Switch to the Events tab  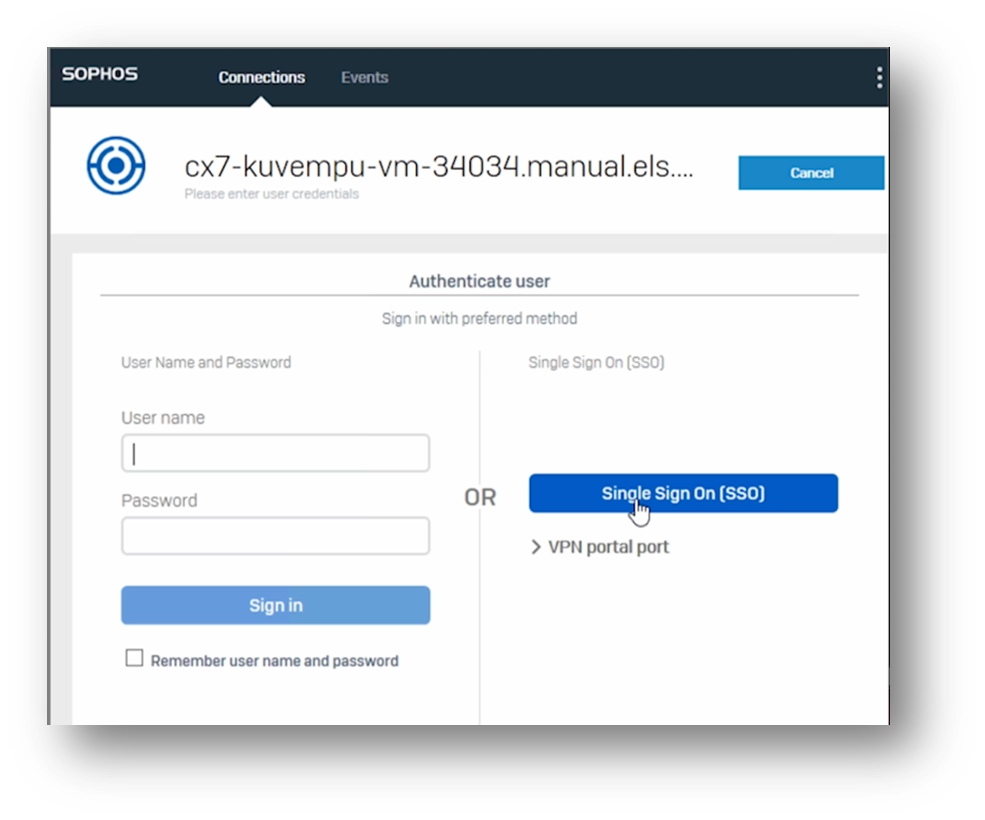364,77
